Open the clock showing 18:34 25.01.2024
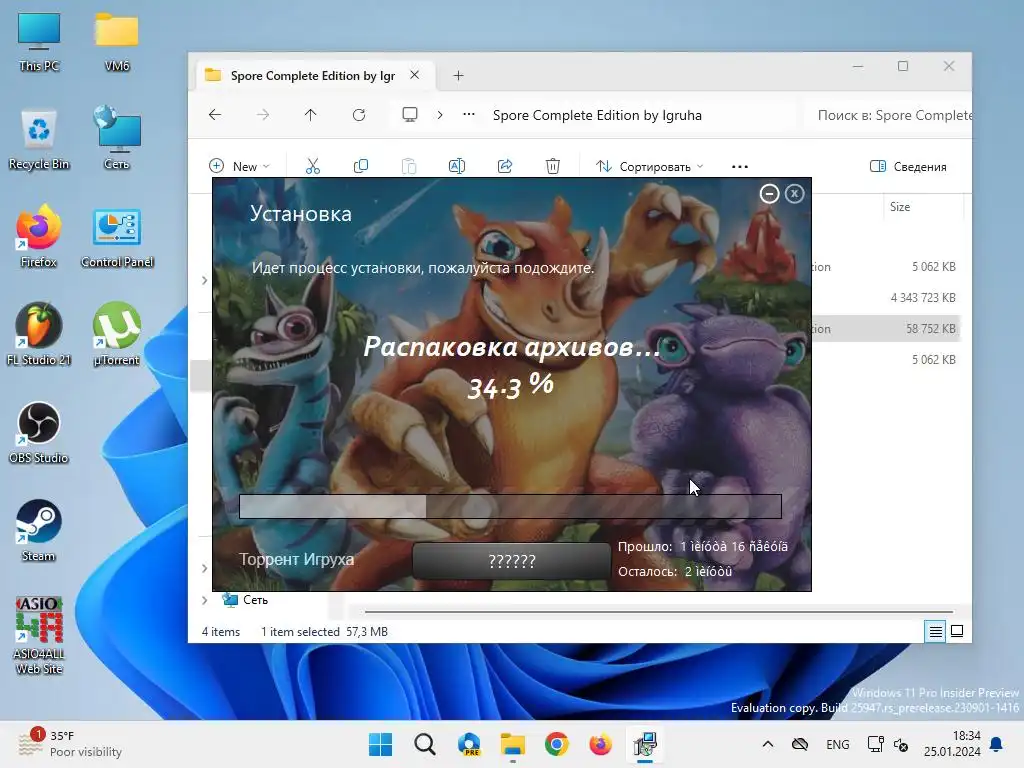1024x768 pixels. (x=952, y=744)
